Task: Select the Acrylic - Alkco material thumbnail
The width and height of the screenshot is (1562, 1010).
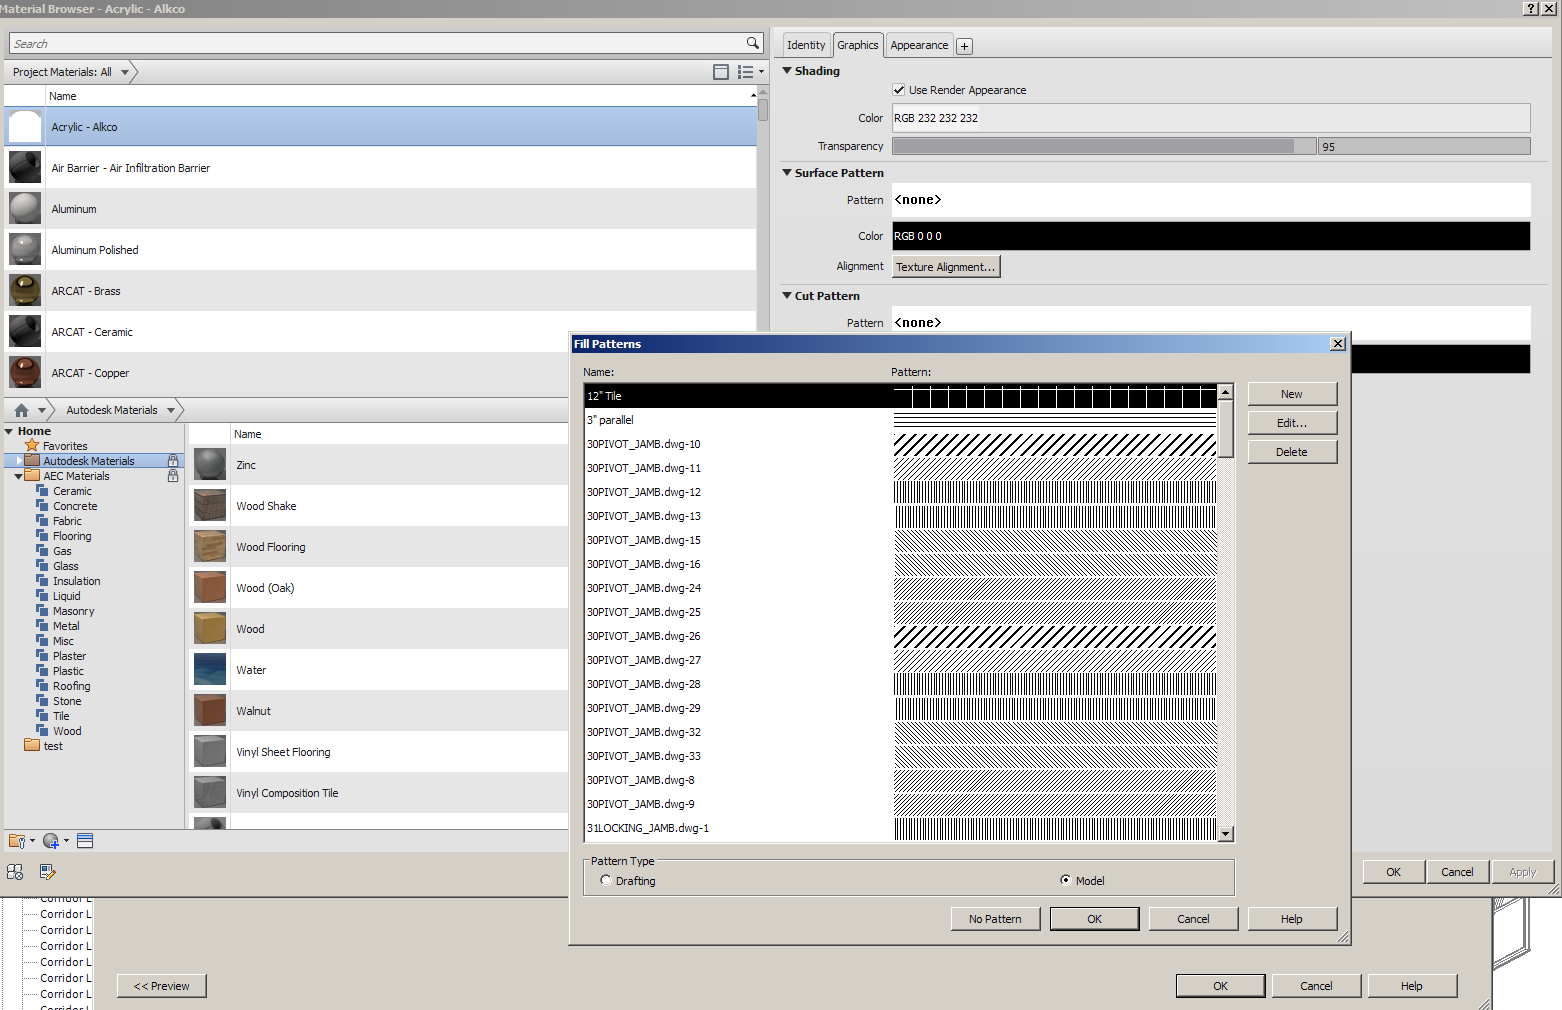Action: [25, 127]
